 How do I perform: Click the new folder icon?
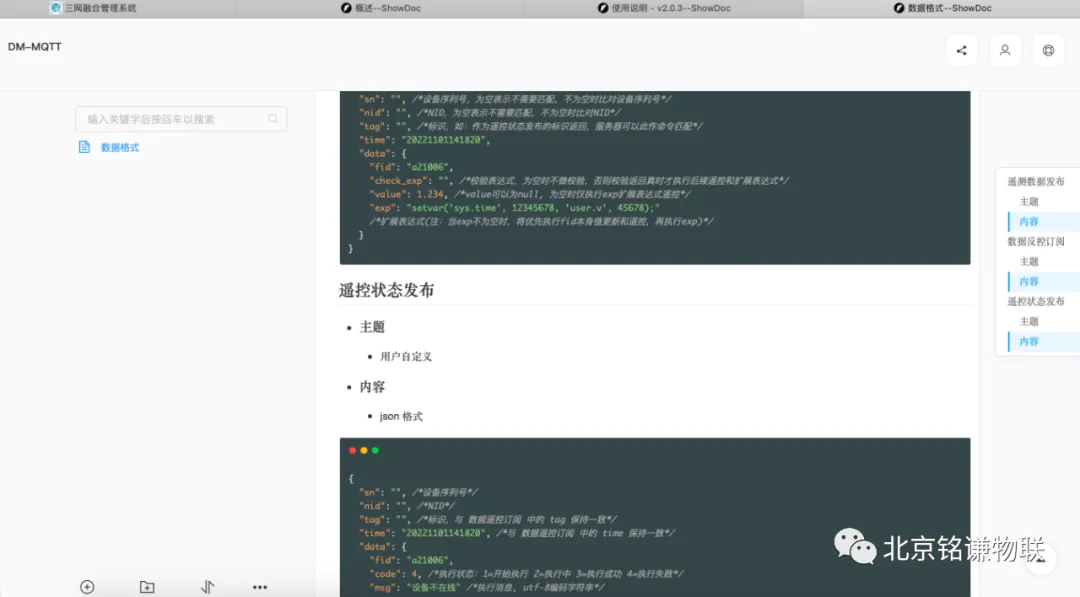pos(147,587)
